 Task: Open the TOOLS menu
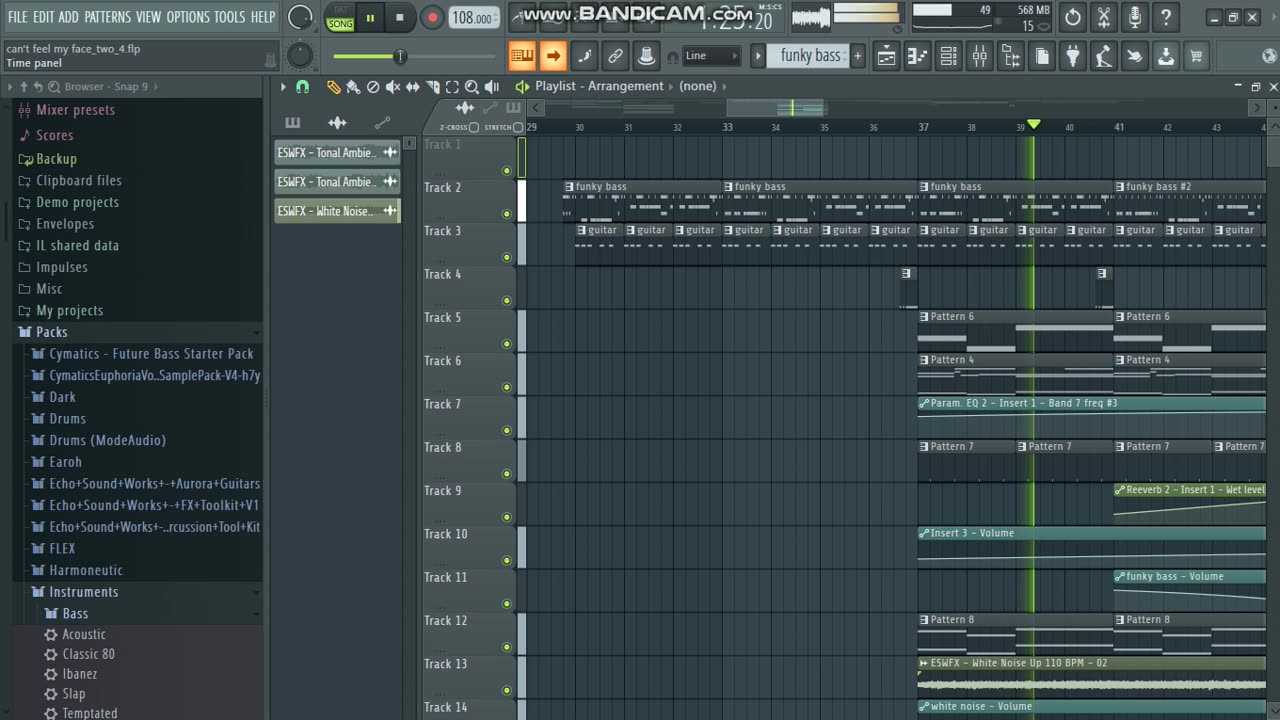point(229,17)
